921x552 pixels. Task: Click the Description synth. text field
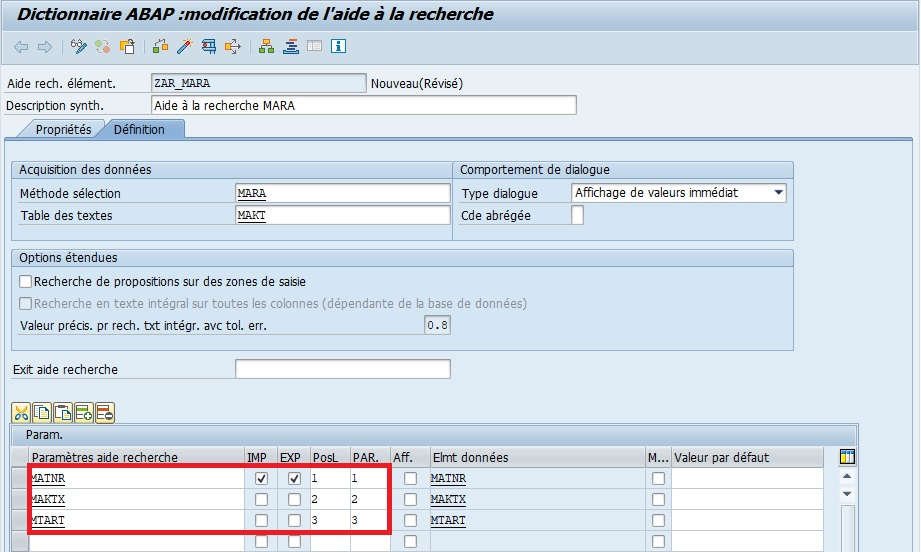[363, 106]
